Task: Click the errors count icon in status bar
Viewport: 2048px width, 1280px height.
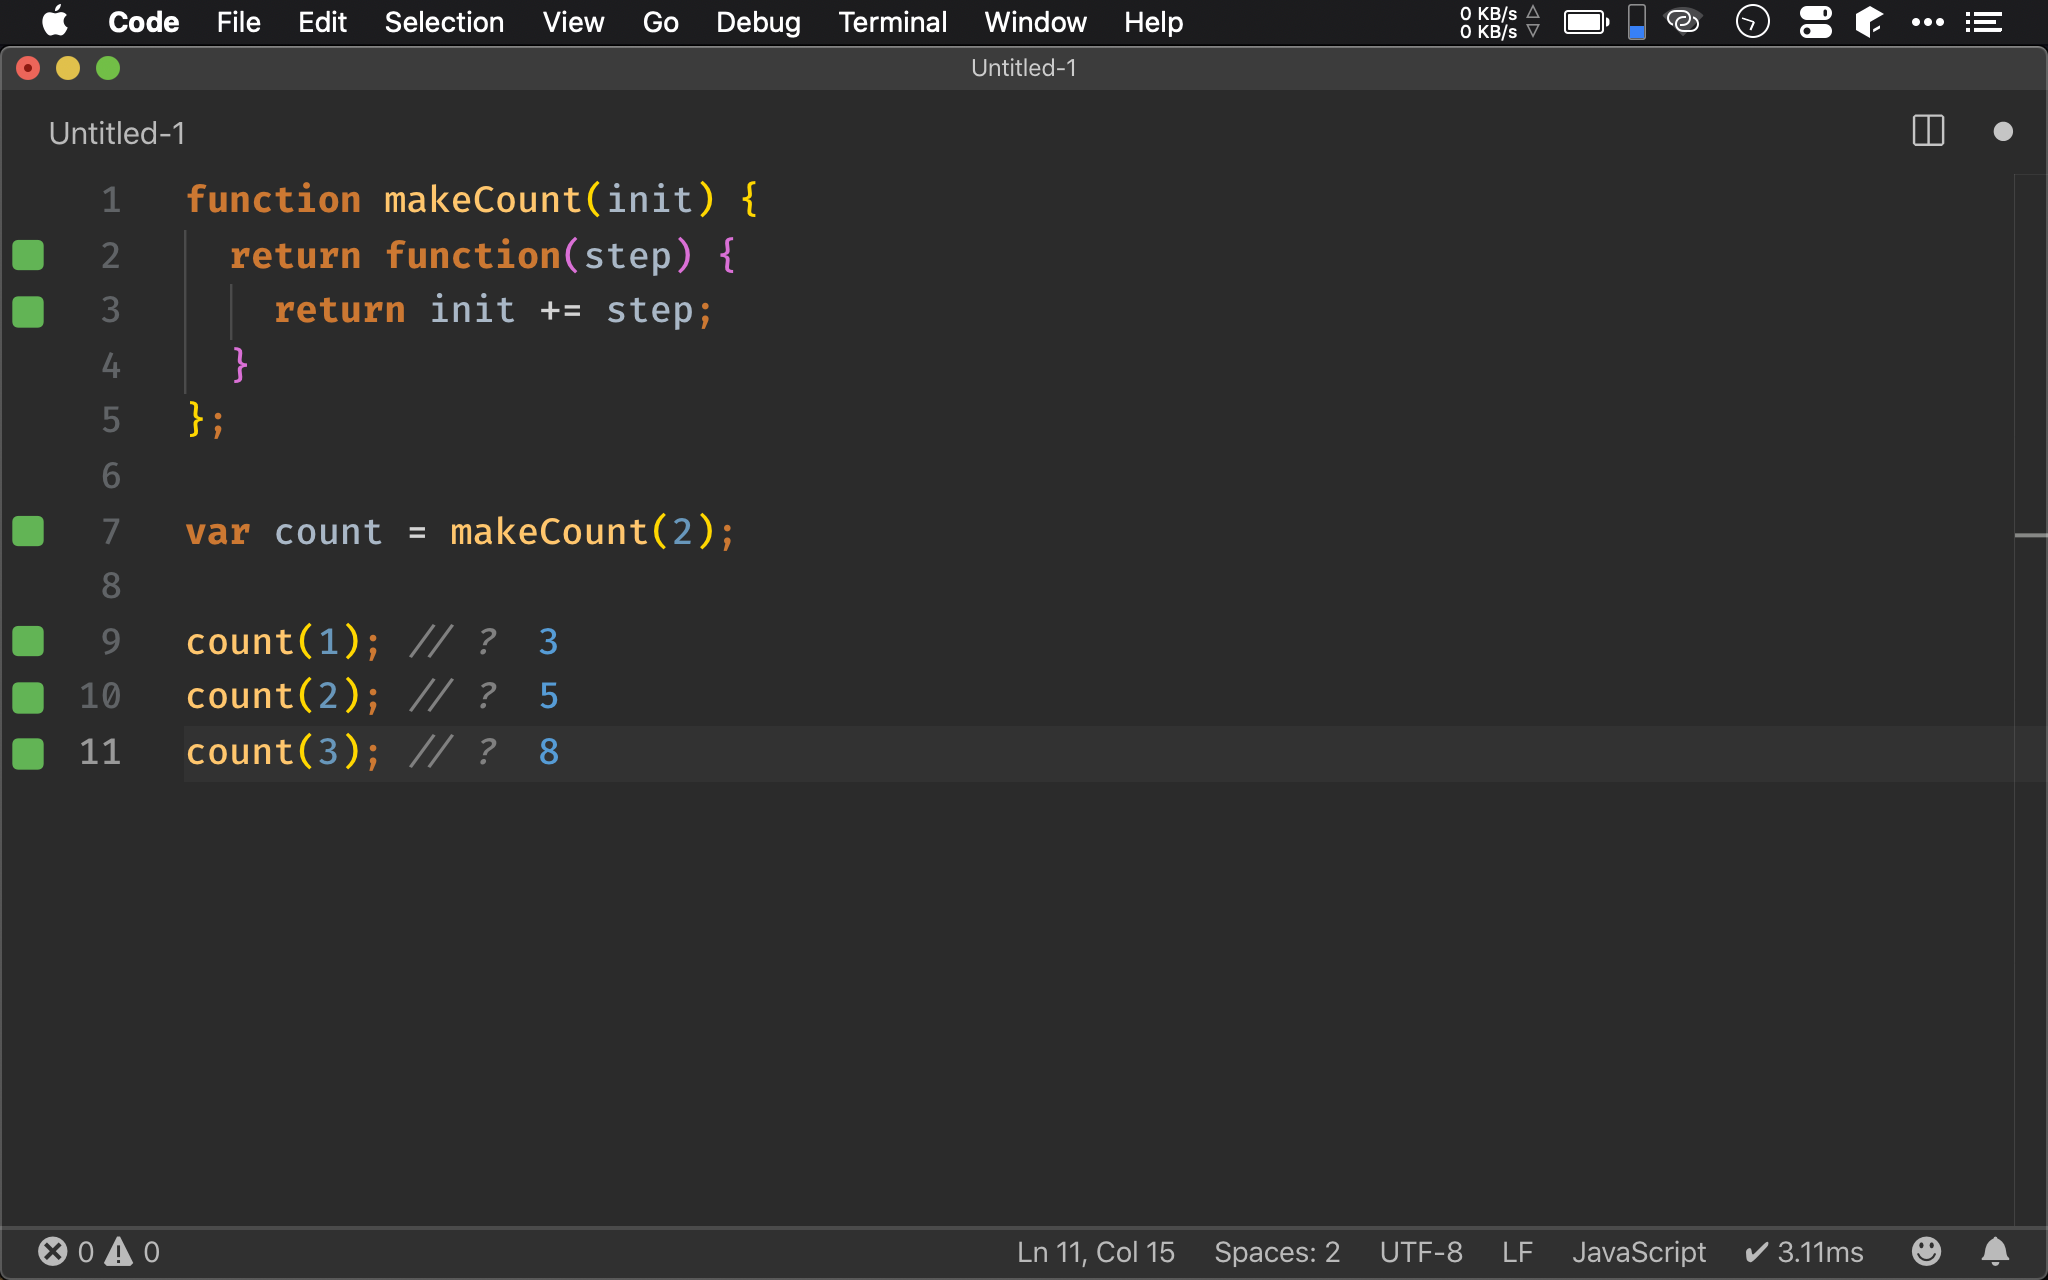Action: pyautogui.click(x=53, y=1251)
